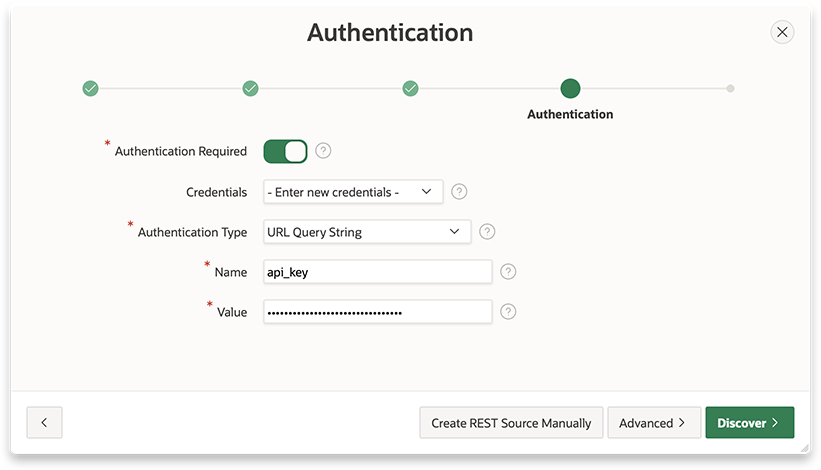Click the current Authentication step circle
Image resolution: width=821 pixels, height=470 pixels.
pos(570,89)
